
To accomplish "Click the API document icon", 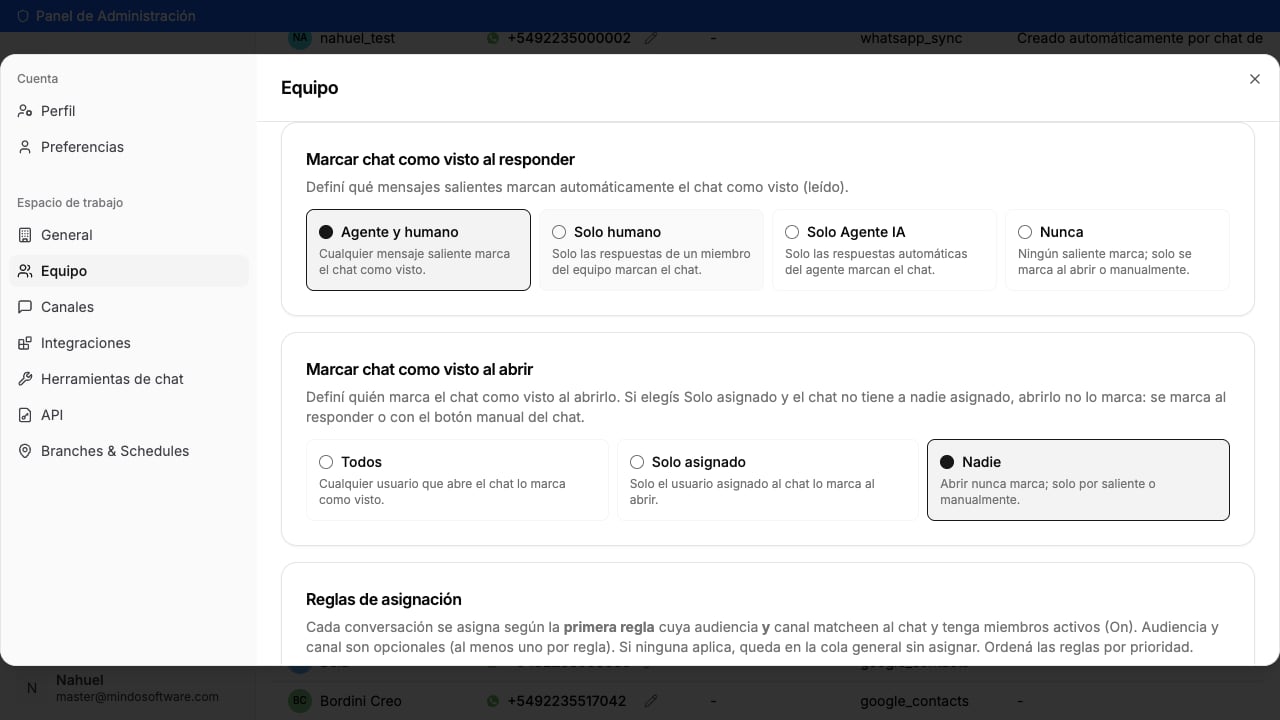I will (x=25, y=415).
